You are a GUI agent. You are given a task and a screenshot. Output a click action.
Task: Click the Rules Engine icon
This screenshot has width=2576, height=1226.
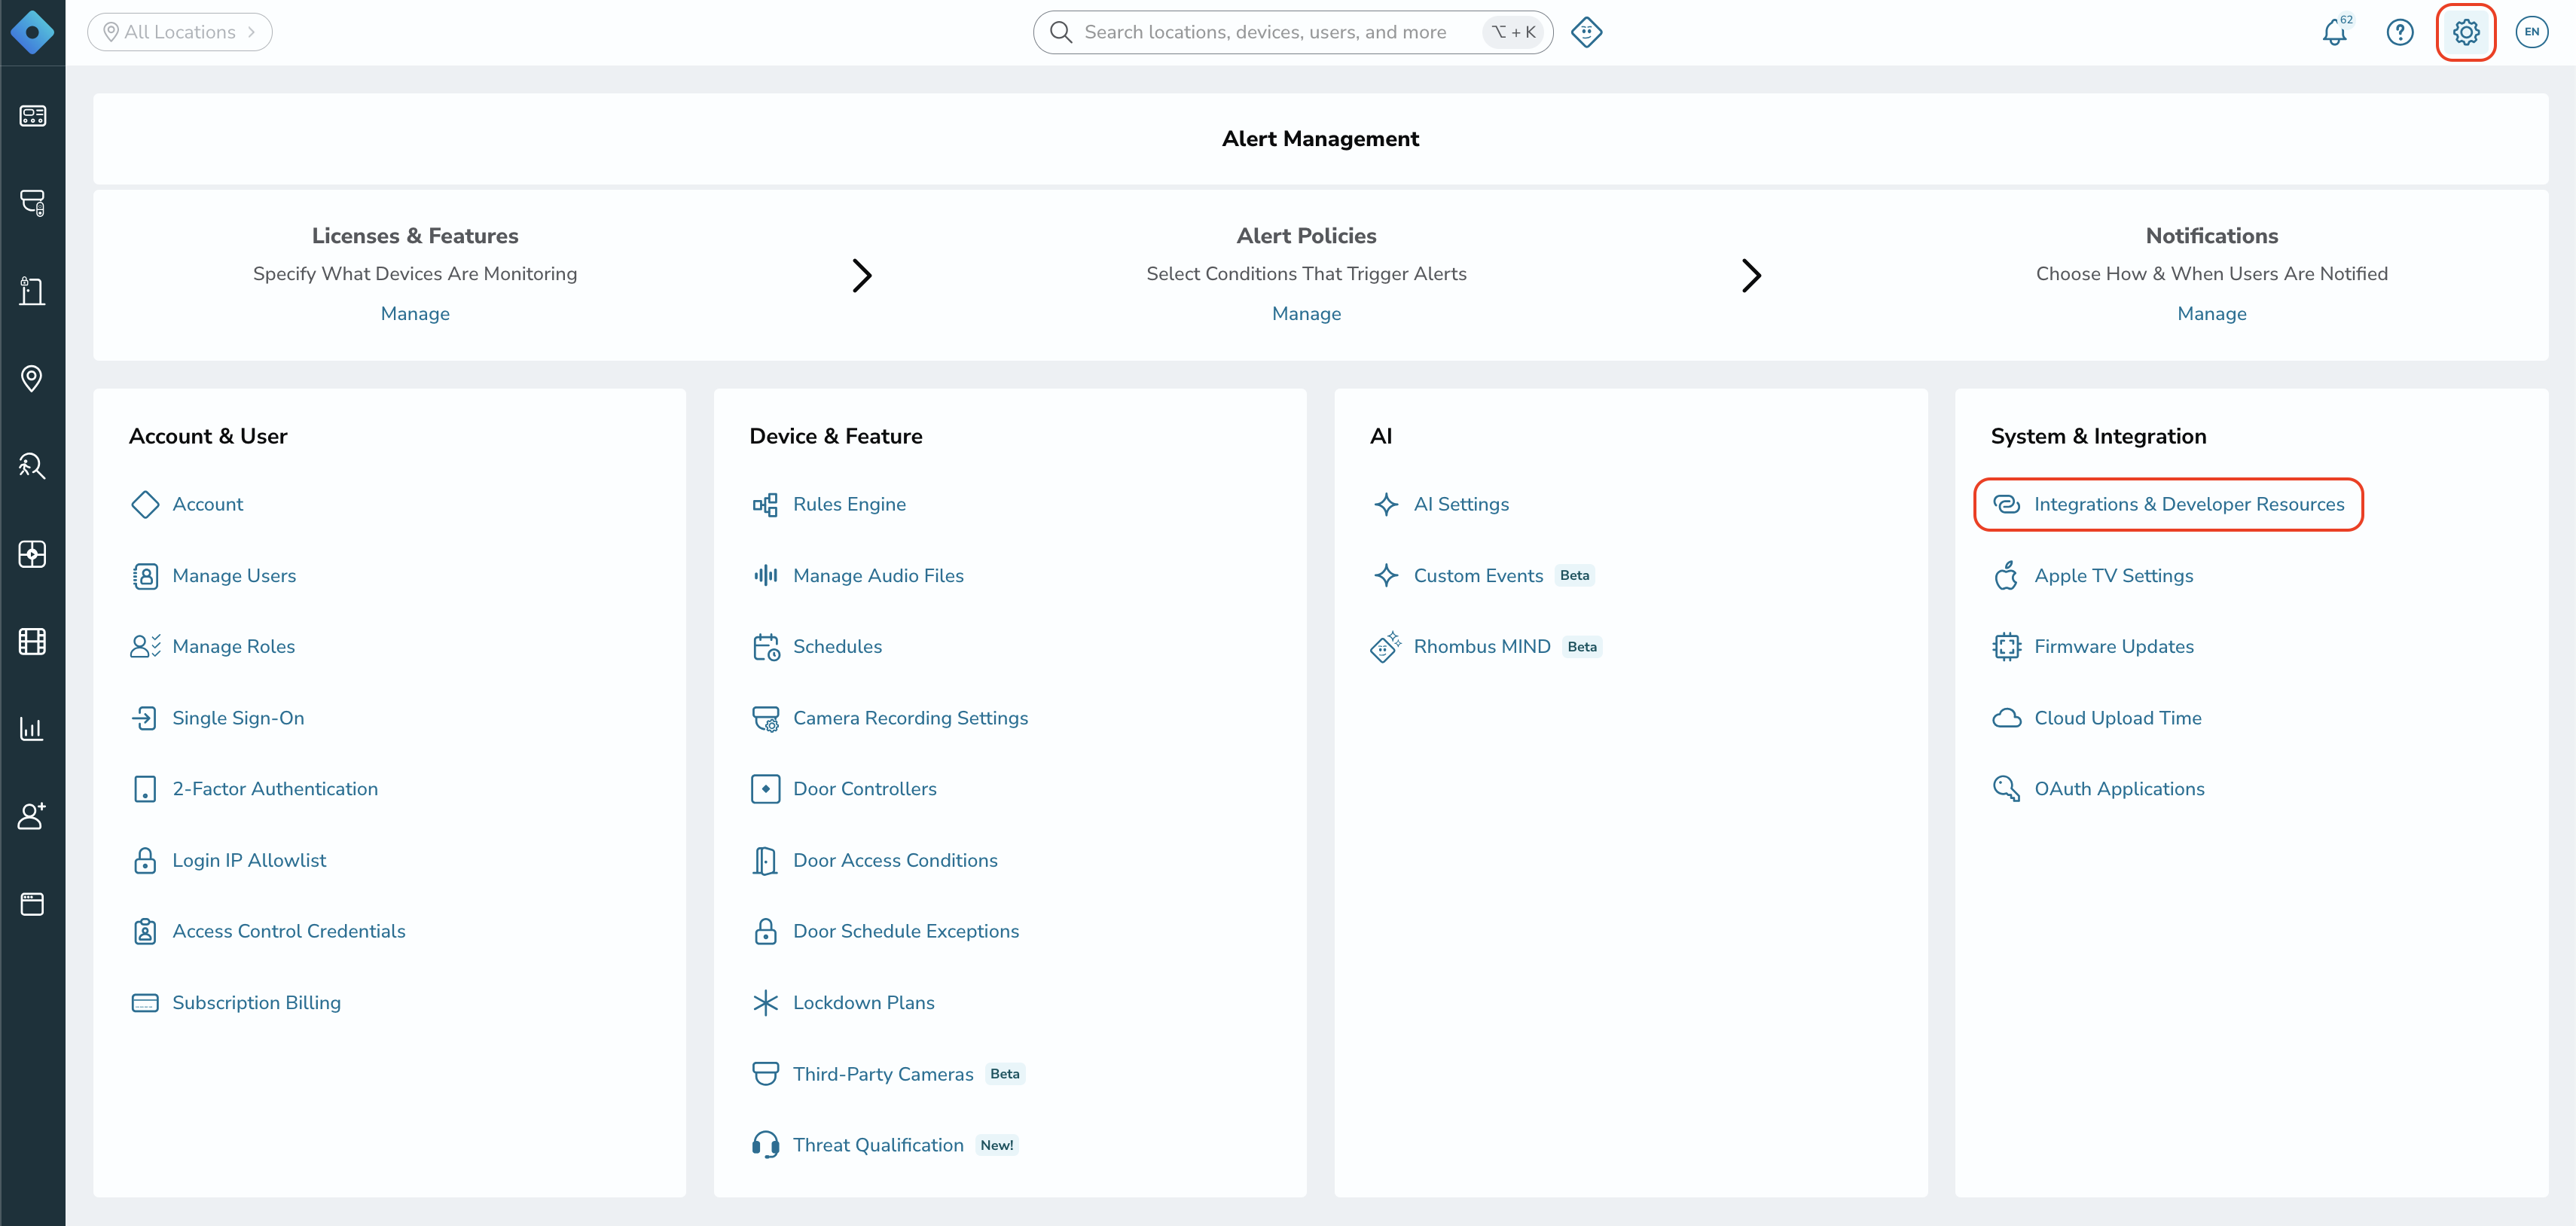[x=765, y=504]
